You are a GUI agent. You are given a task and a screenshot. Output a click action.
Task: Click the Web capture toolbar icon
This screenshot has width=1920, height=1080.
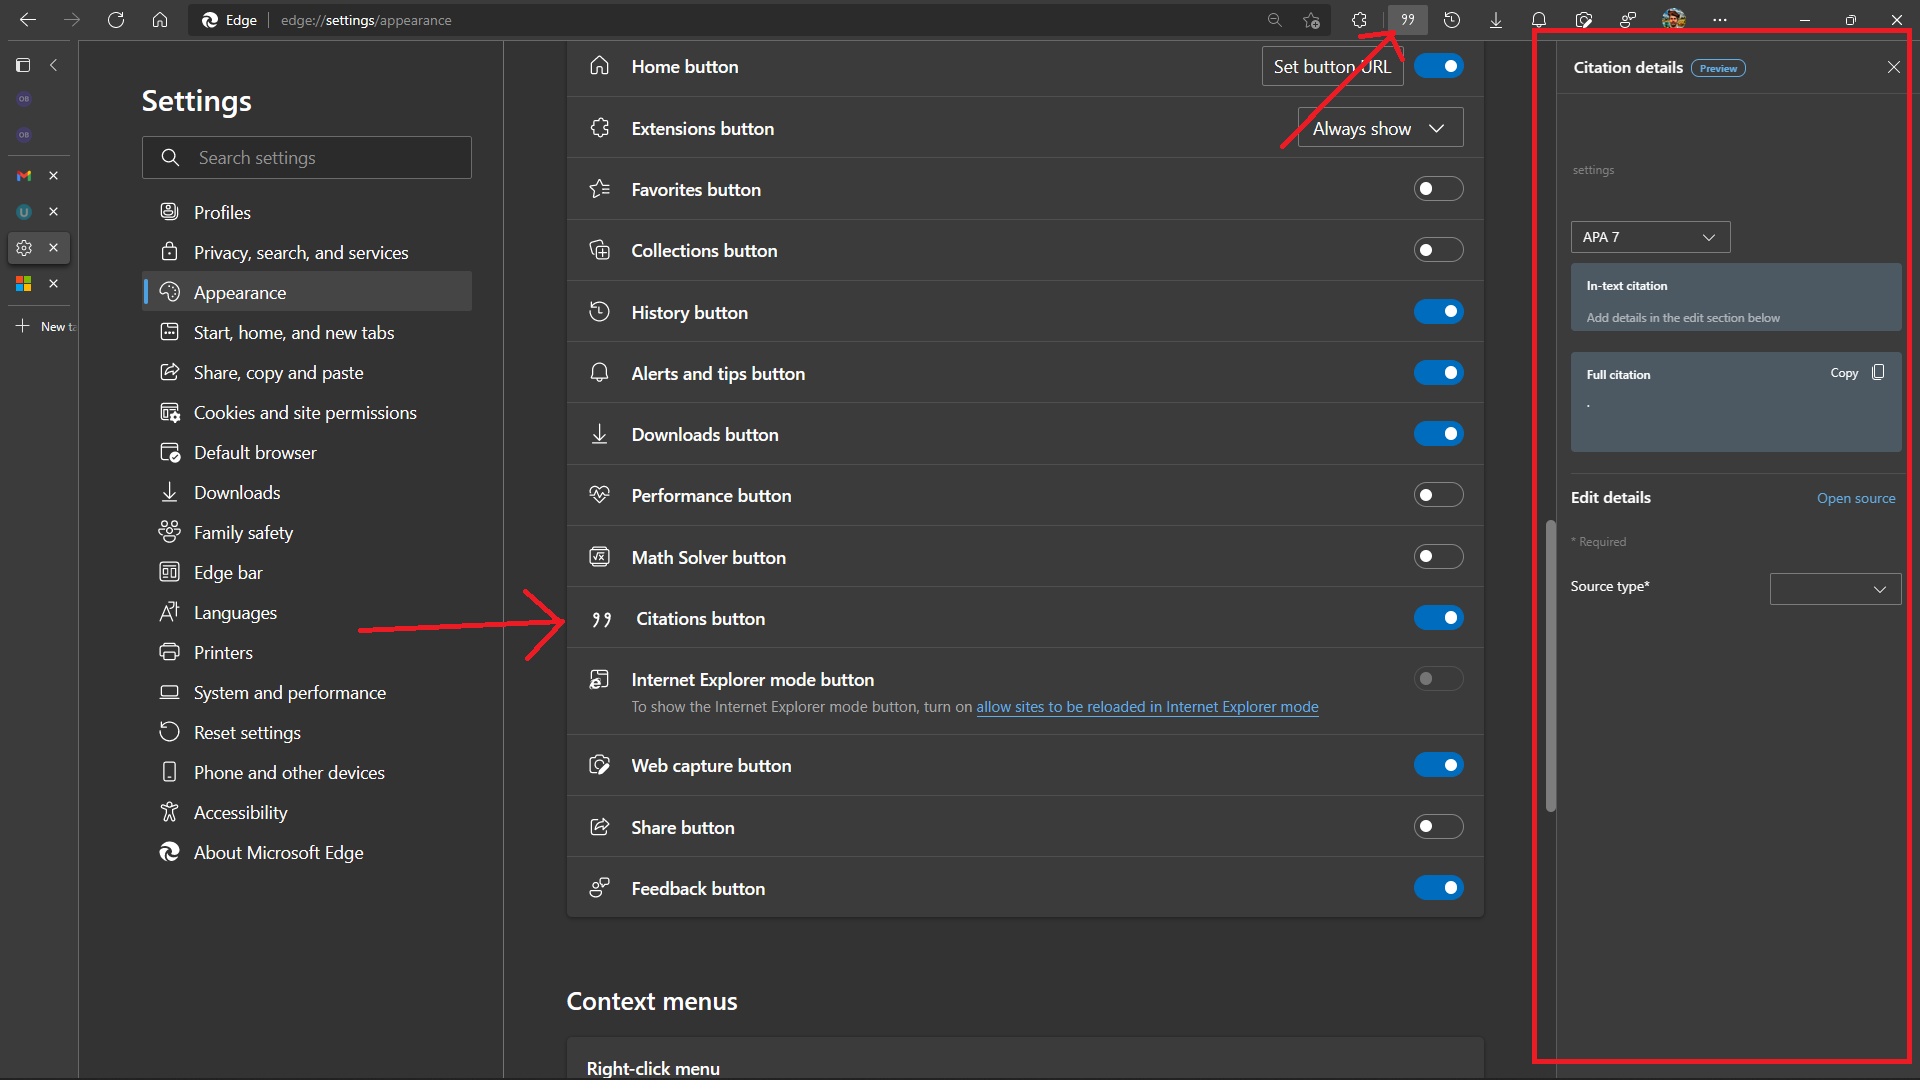[x=1584, y=20]
